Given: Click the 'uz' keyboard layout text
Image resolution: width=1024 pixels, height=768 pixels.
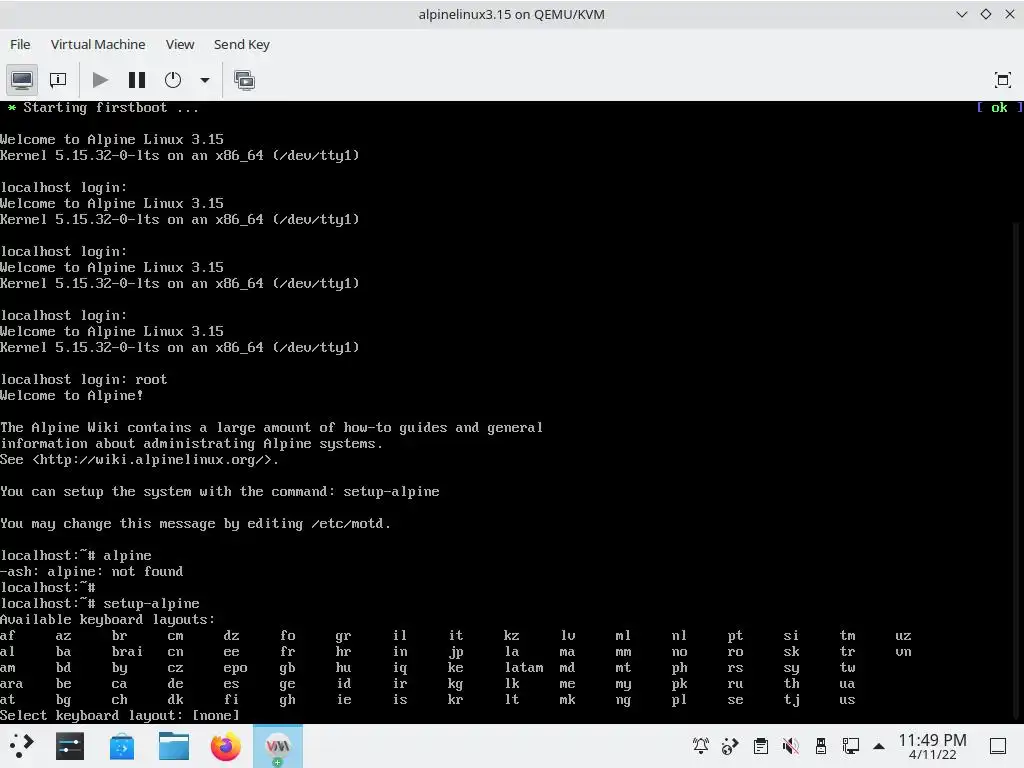Looking at the screenshot, I should [903, 635].
